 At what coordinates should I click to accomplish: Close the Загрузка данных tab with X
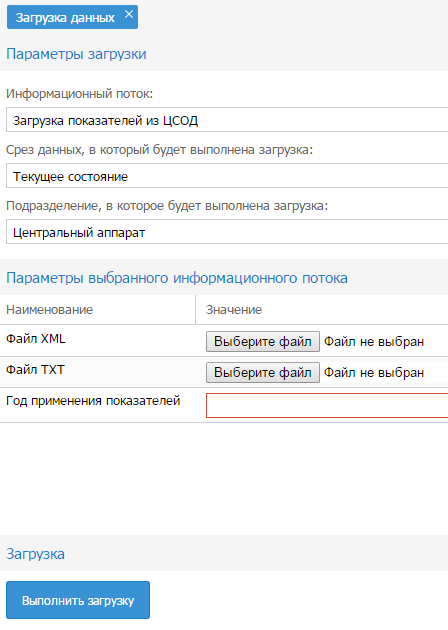click(x=129, y=14)
